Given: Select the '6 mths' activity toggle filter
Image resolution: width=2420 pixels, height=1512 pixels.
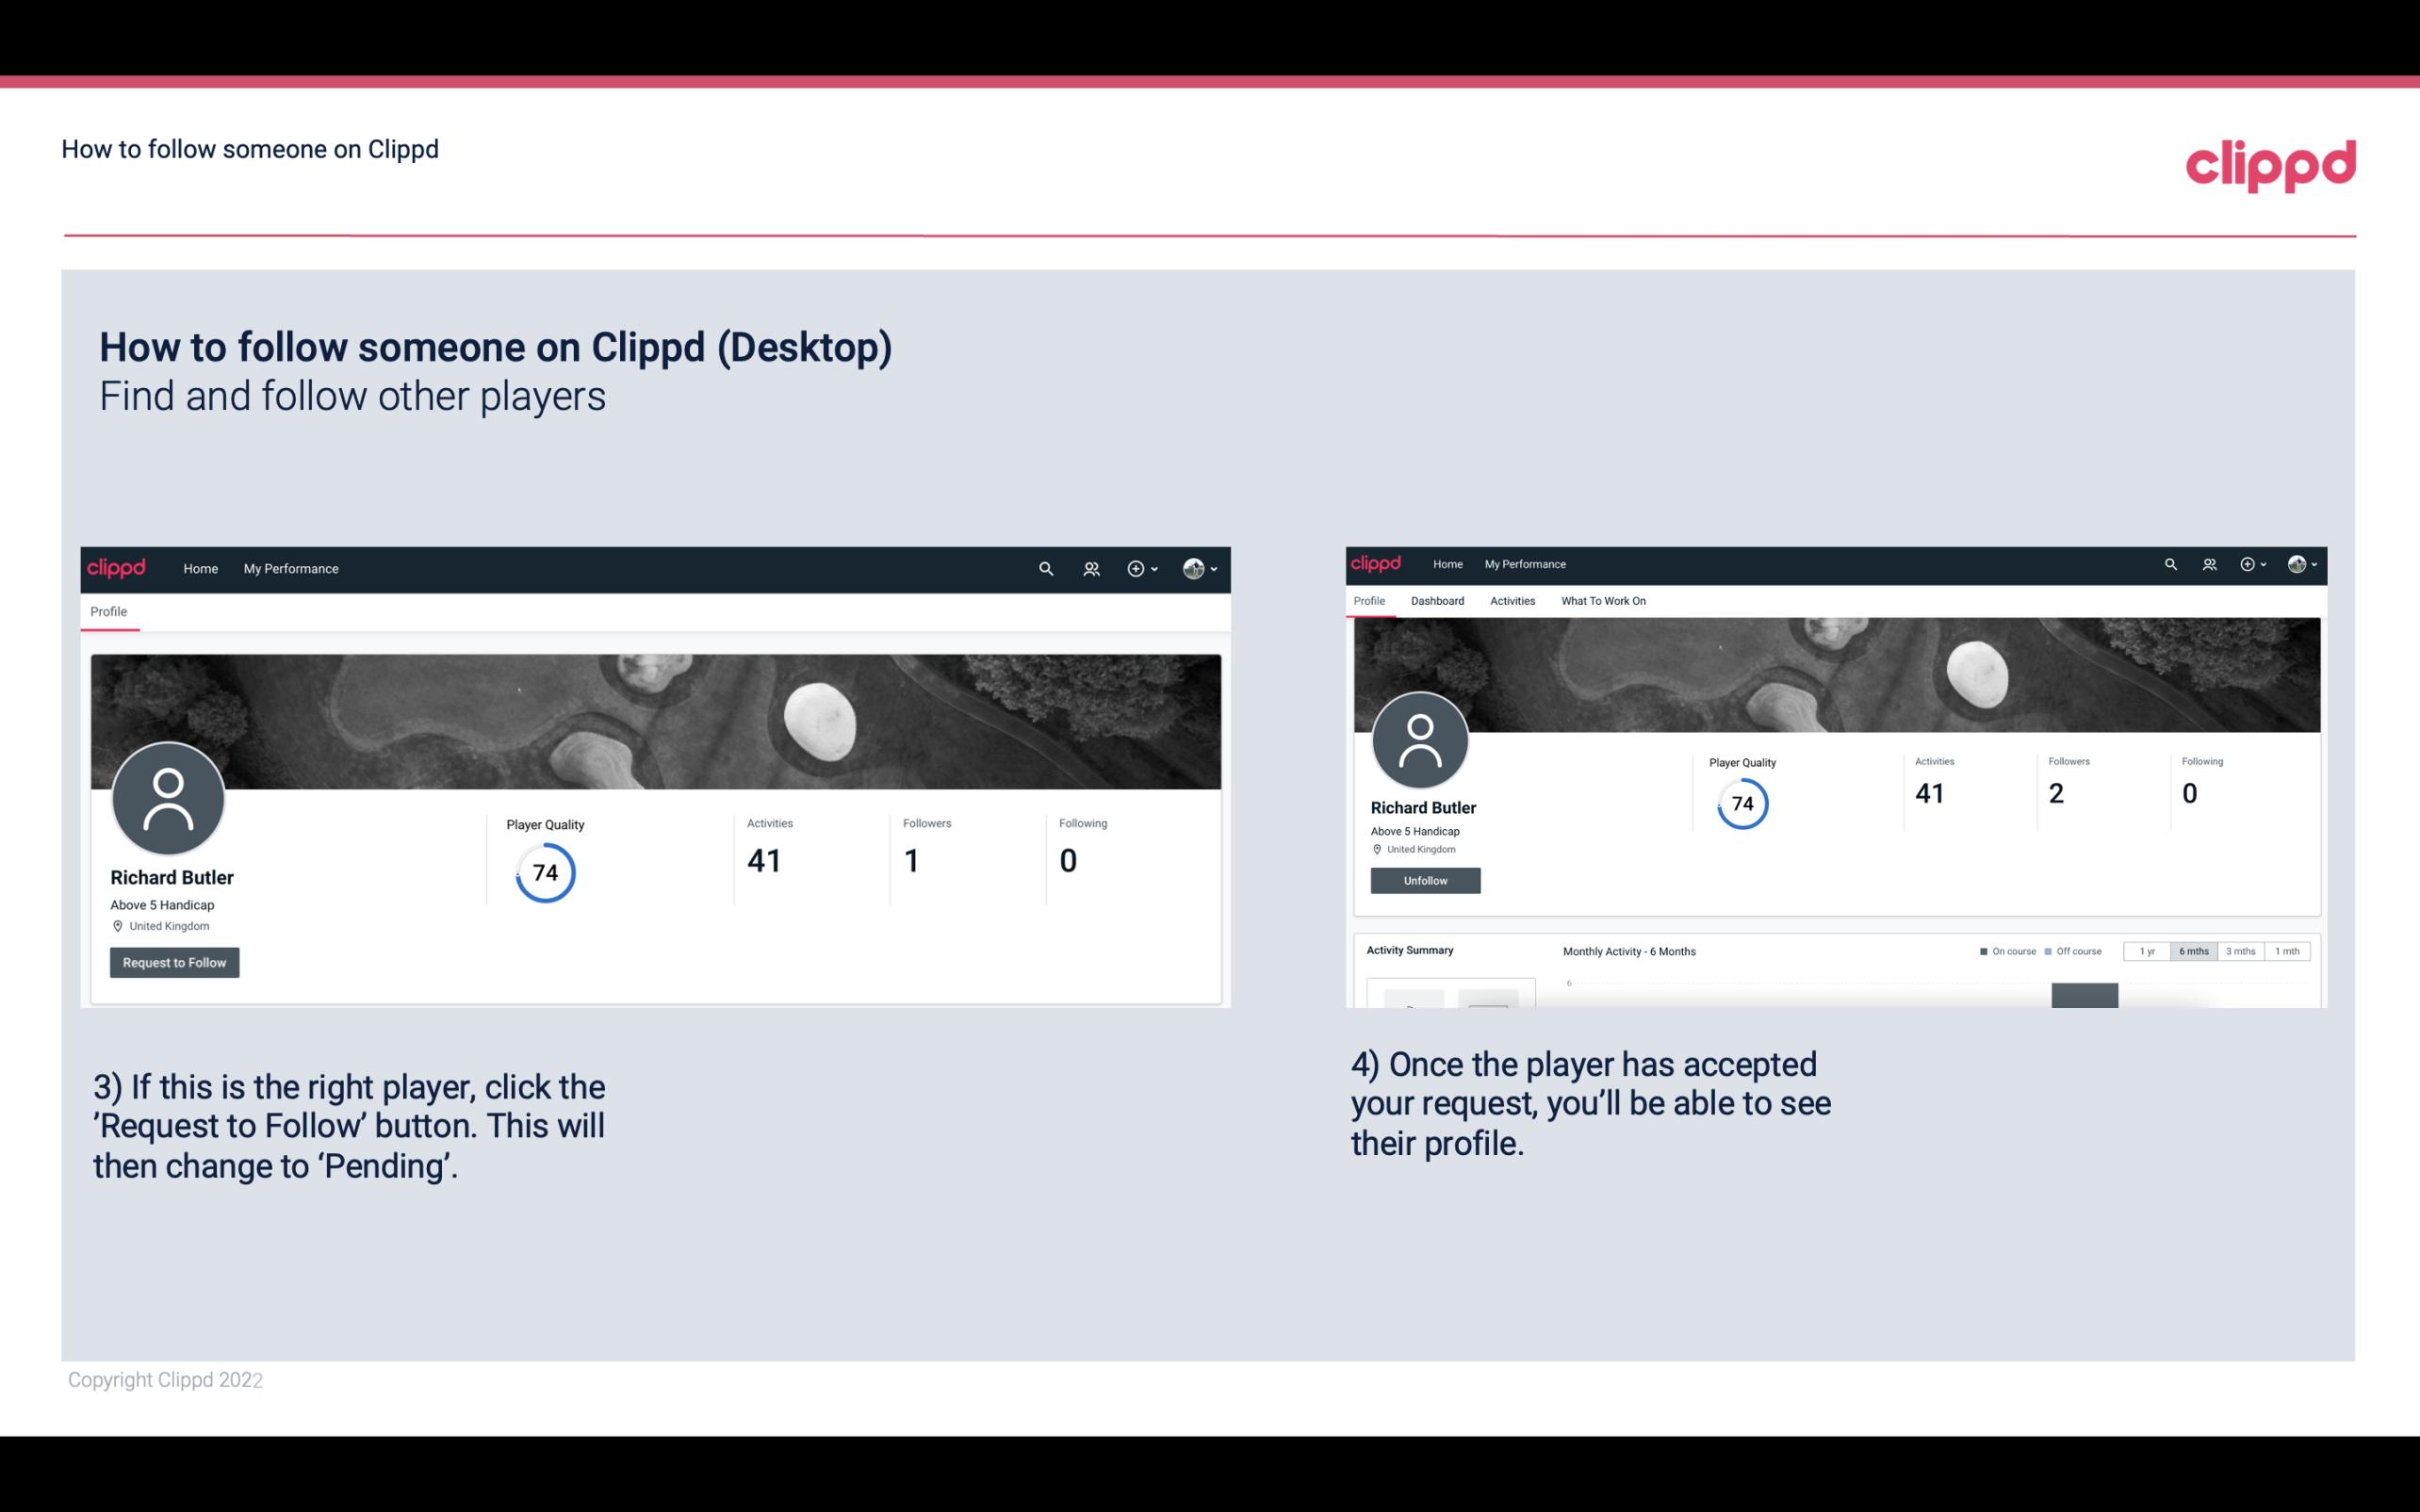Looking at the screenshot, I should (x=2192, y=950).
